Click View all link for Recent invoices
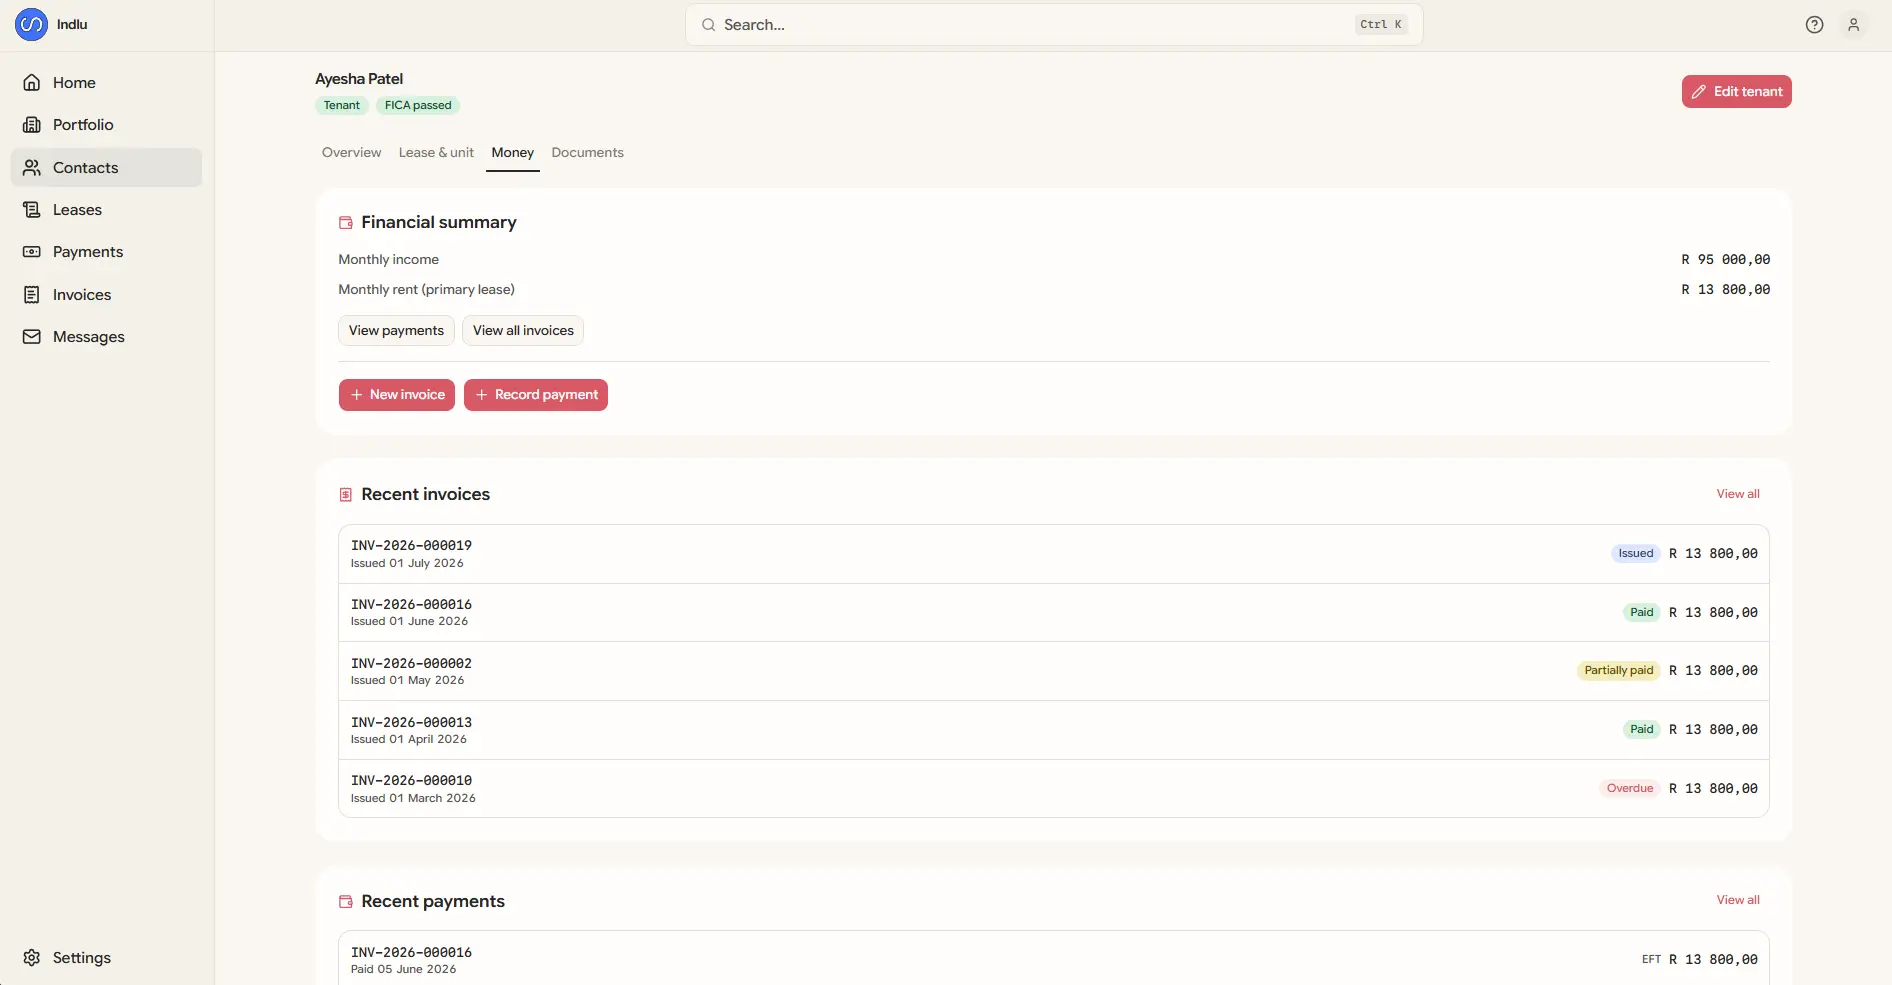1892x985 pixels. (x=1738, y=494)
